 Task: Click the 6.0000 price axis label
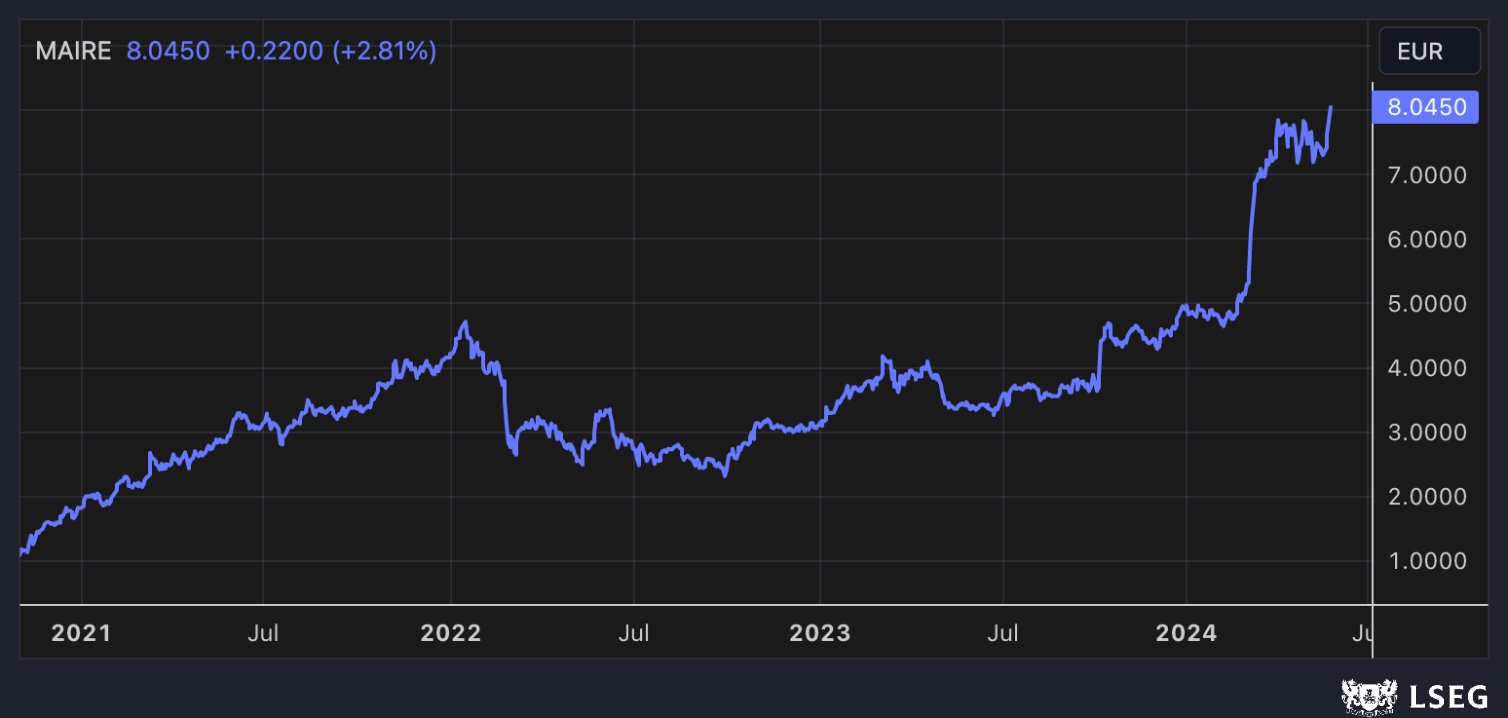point(1426,239)
